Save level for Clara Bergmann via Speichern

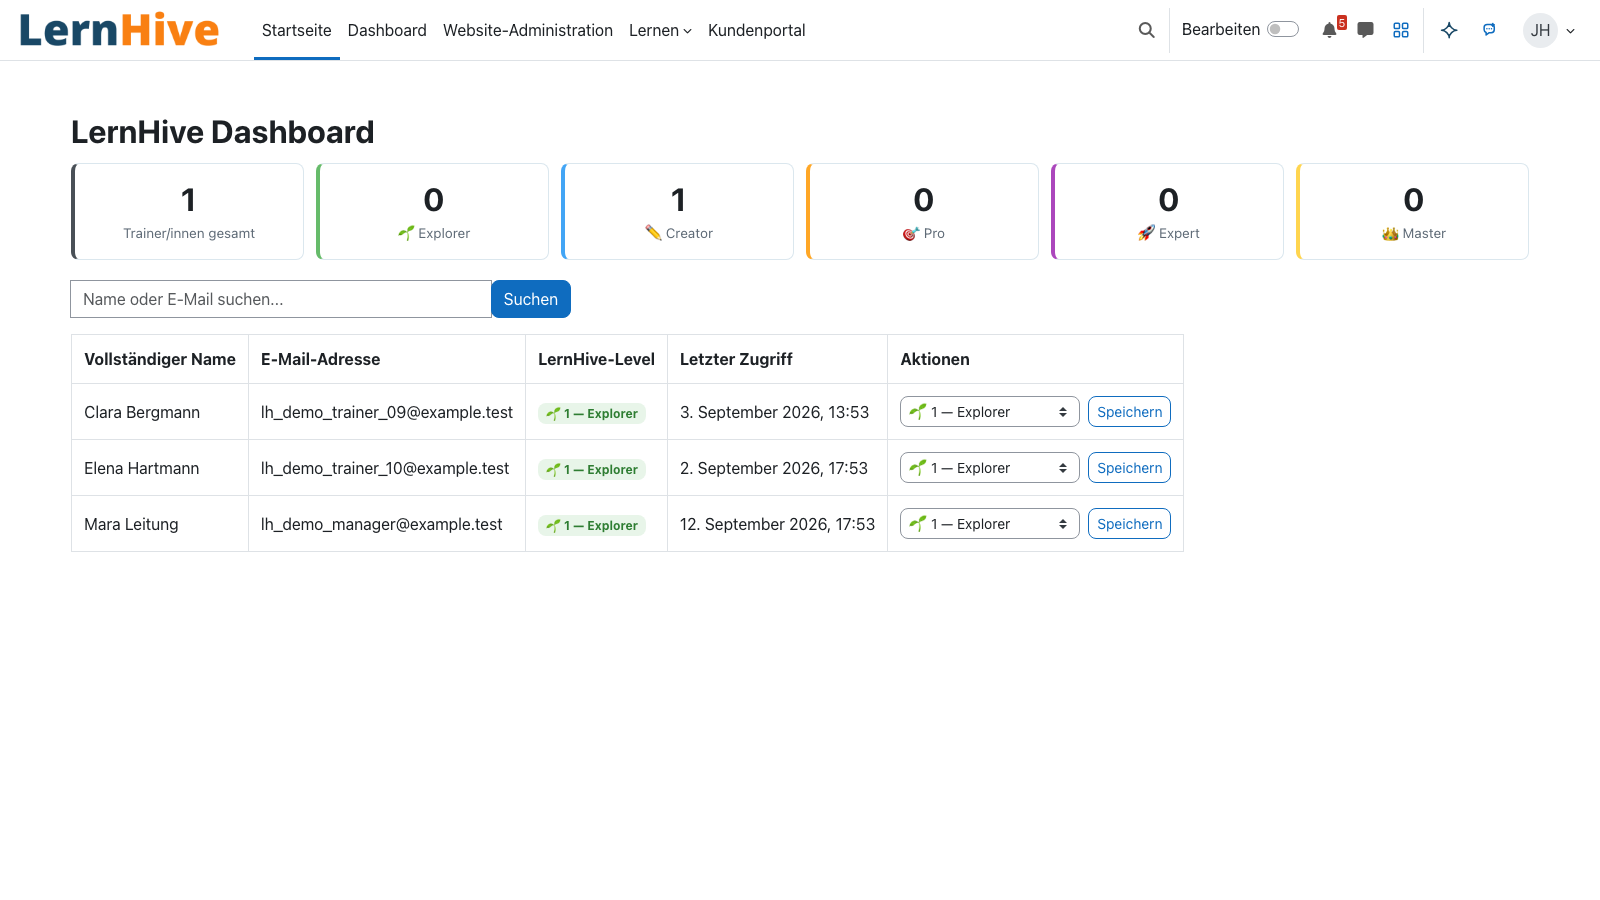1129,412
